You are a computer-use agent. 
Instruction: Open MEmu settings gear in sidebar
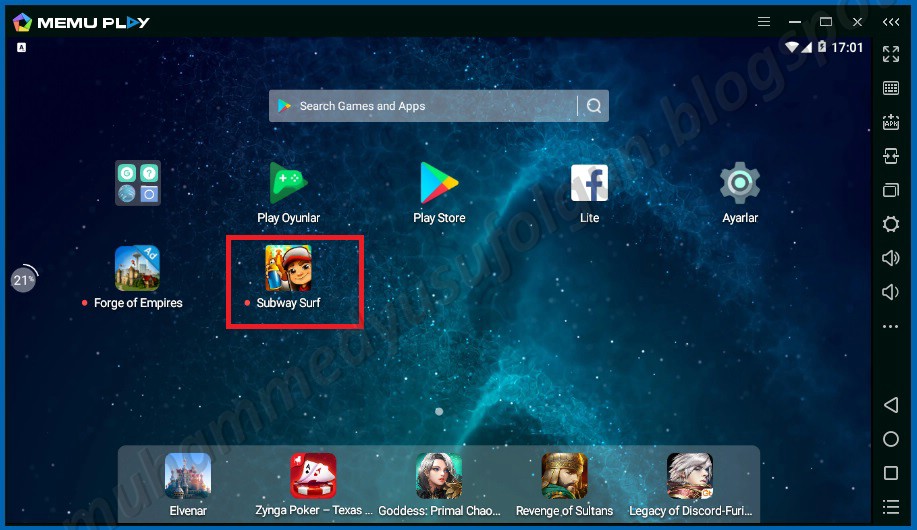[891, 224]
